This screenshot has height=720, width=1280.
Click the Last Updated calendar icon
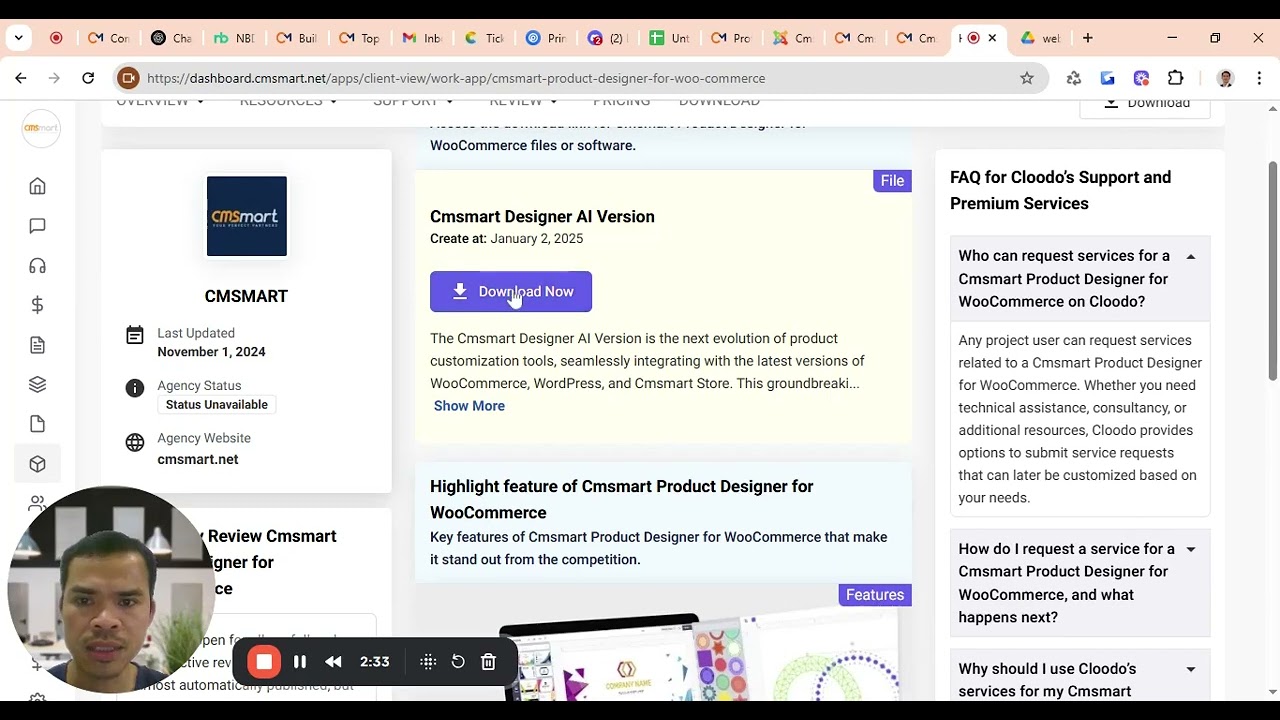(135, 335)
